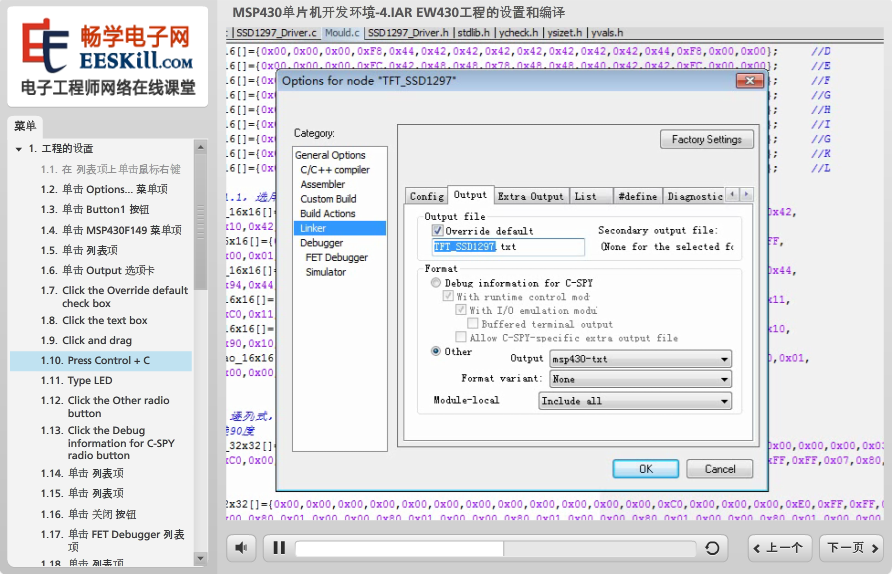The image size is (892, 574).
Task: Select Assembler category
Action: (x=323, y=184)
